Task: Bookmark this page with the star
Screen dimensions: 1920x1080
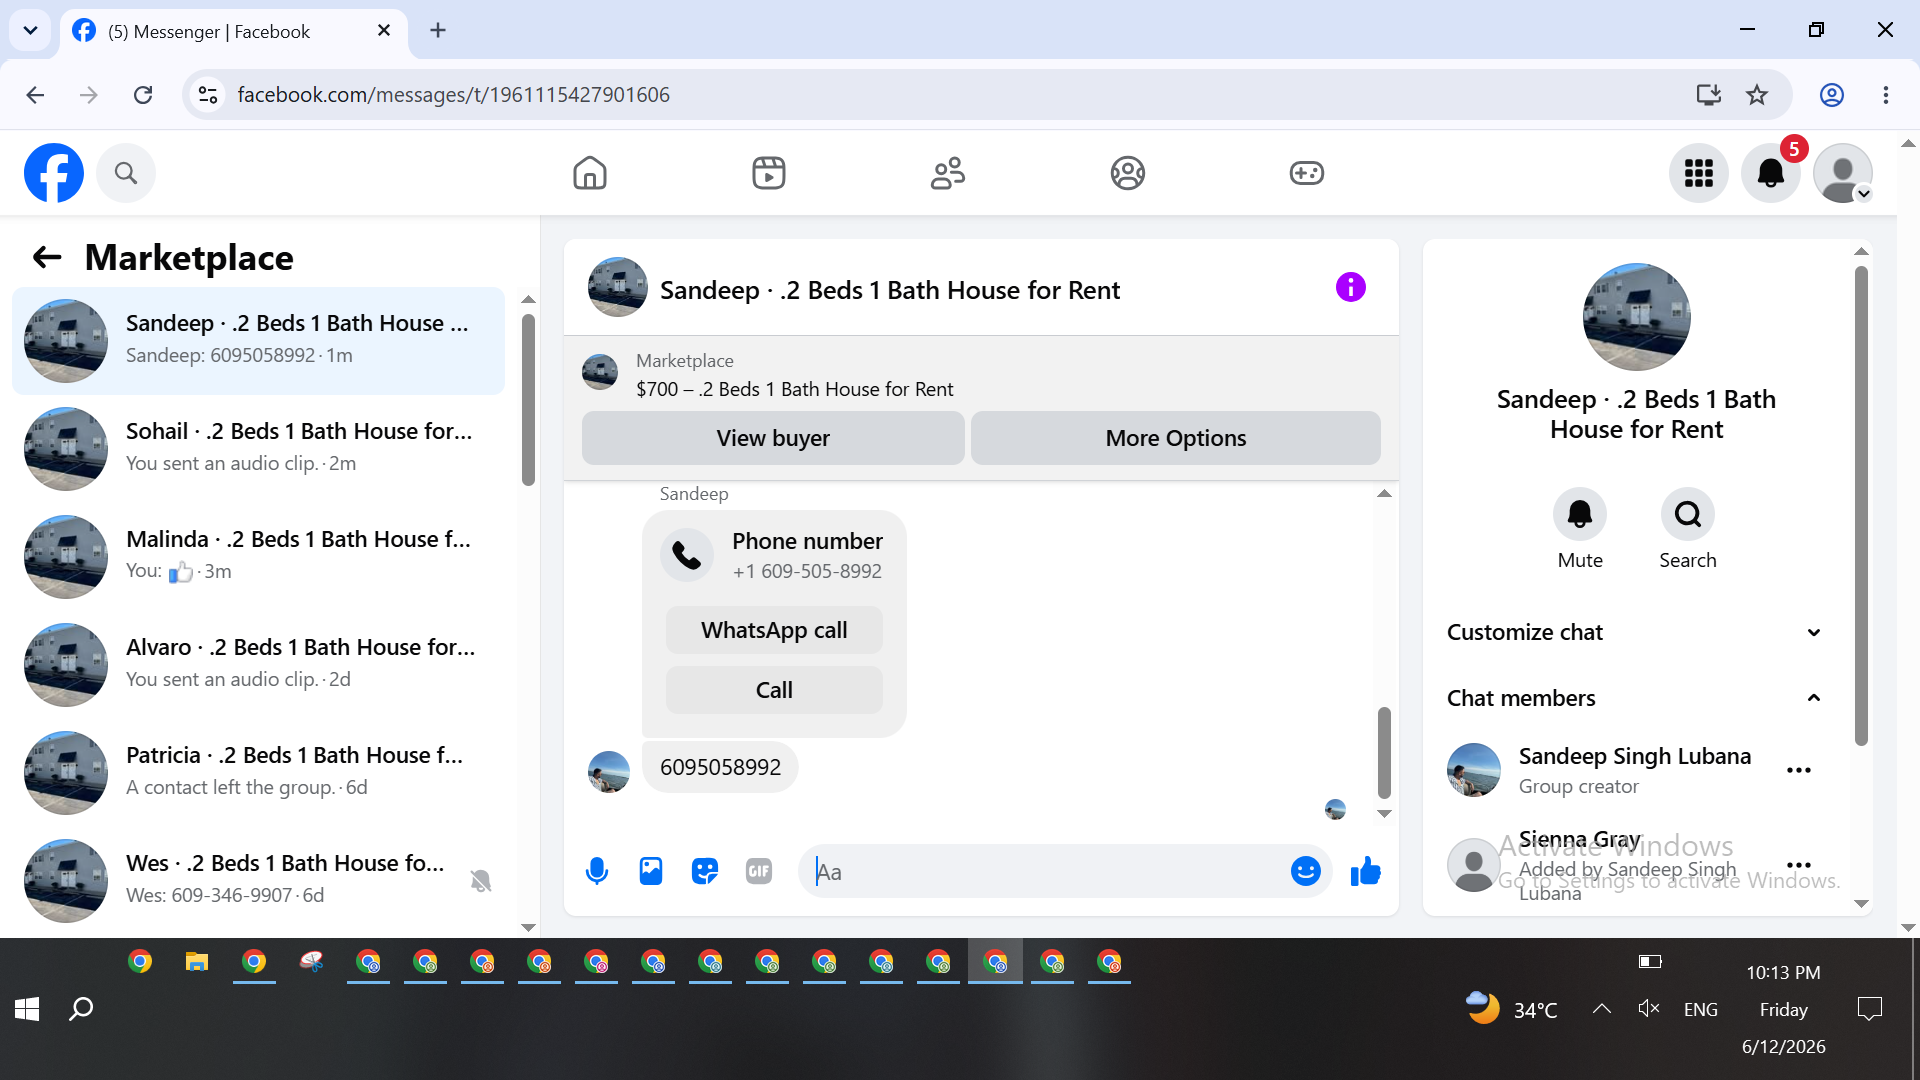Action: pos(1757,95)
